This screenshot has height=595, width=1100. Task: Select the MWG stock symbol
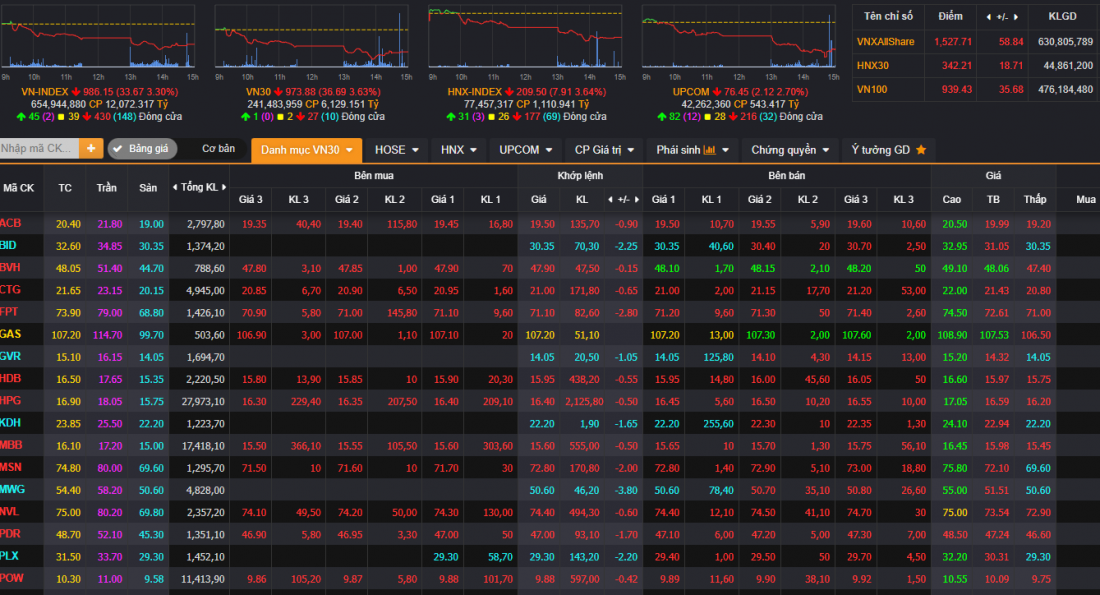(13, 490)
